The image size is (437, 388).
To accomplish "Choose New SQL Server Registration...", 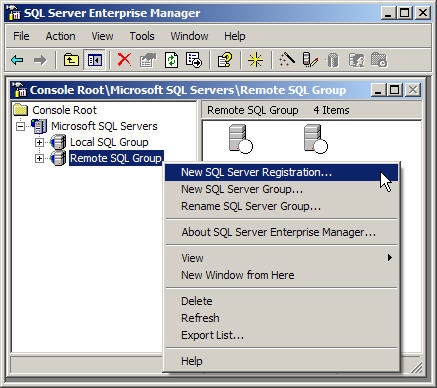I will coord(282,172).
